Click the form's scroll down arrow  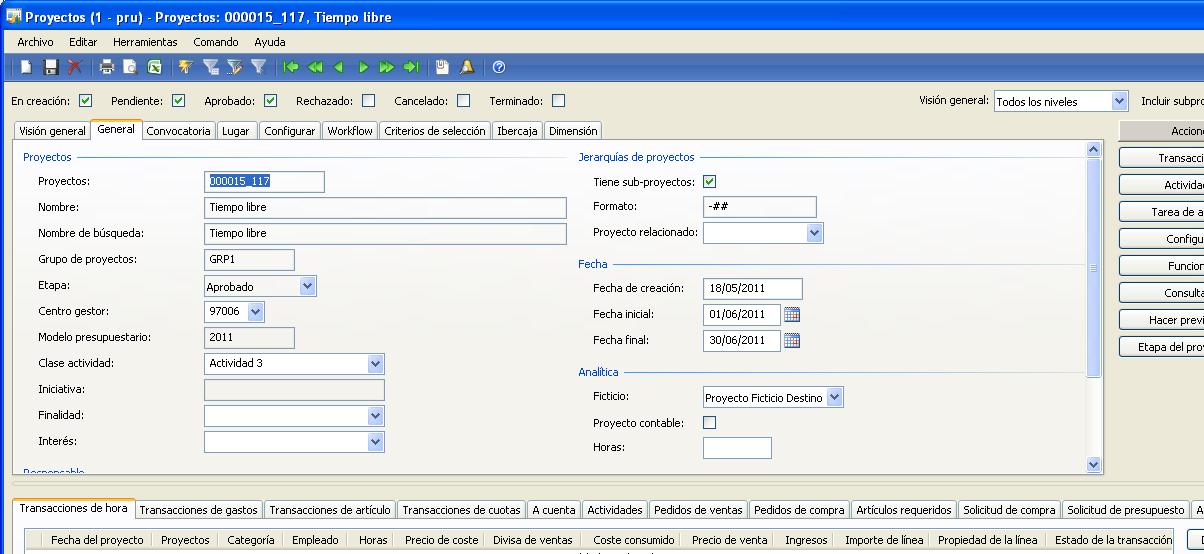coord(1093,464)
